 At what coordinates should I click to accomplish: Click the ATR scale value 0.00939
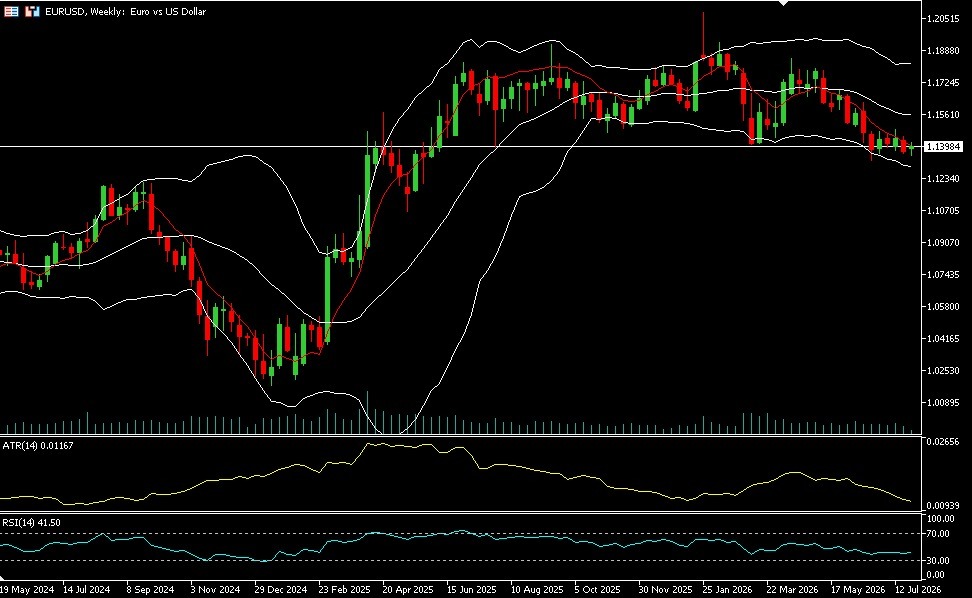(x=943, y=506)
